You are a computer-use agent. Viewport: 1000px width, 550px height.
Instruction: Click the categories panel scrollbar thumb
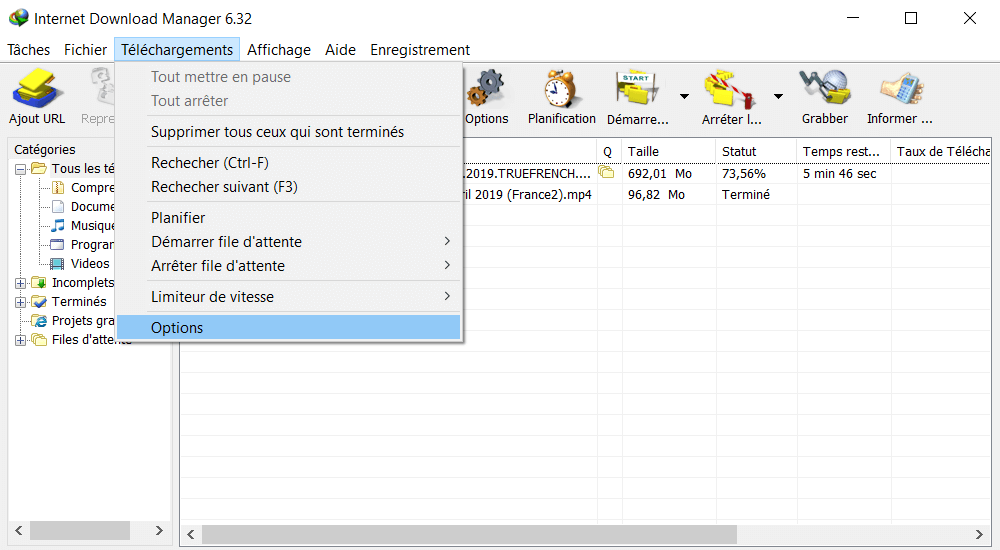point(80,530)
